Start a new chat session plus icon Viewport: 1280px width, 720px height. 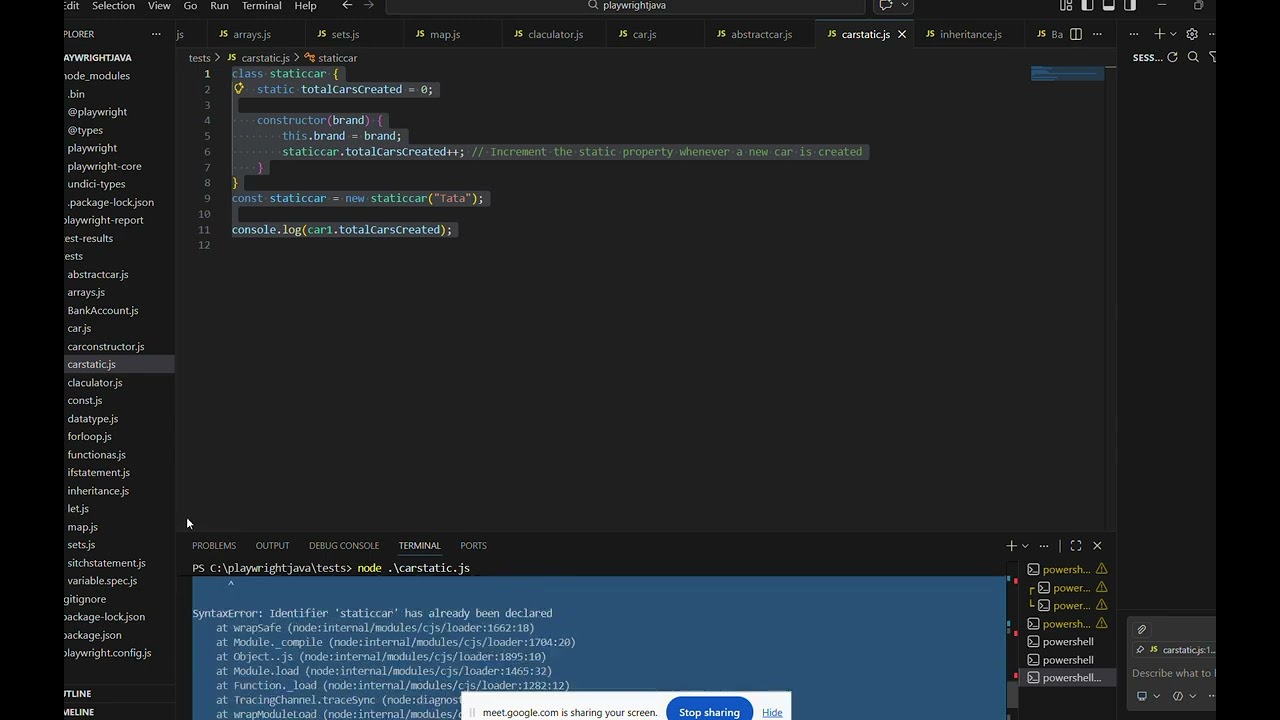pos(1160,34)
